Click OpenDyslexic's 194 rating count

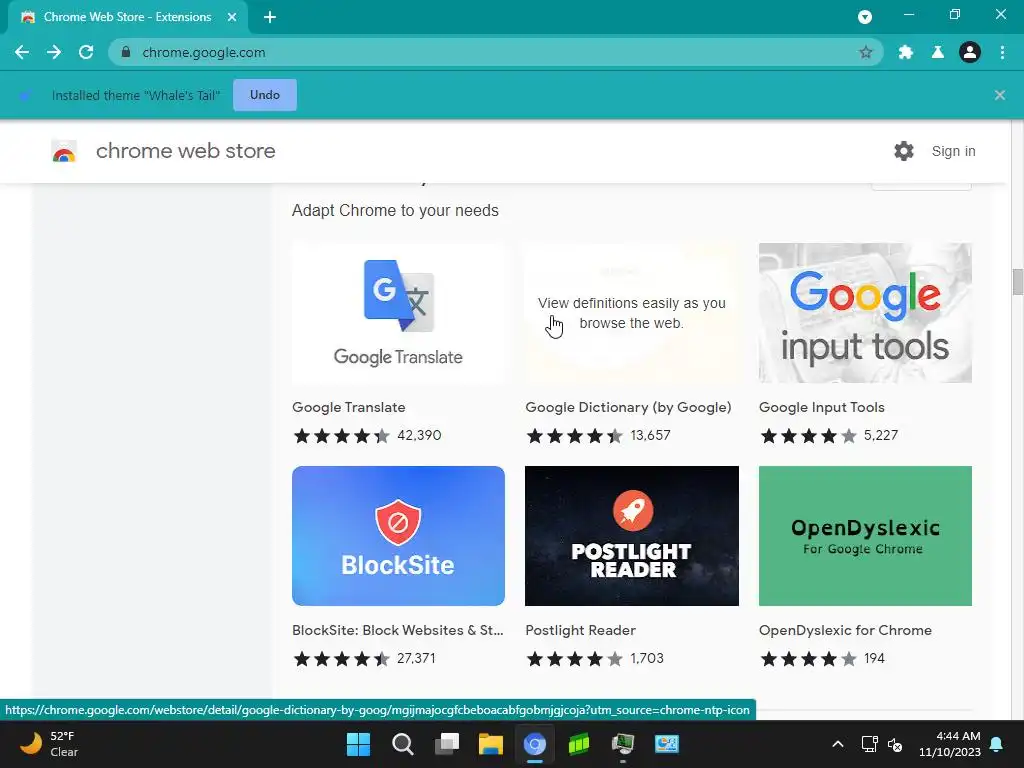click(x=874, y=658)
